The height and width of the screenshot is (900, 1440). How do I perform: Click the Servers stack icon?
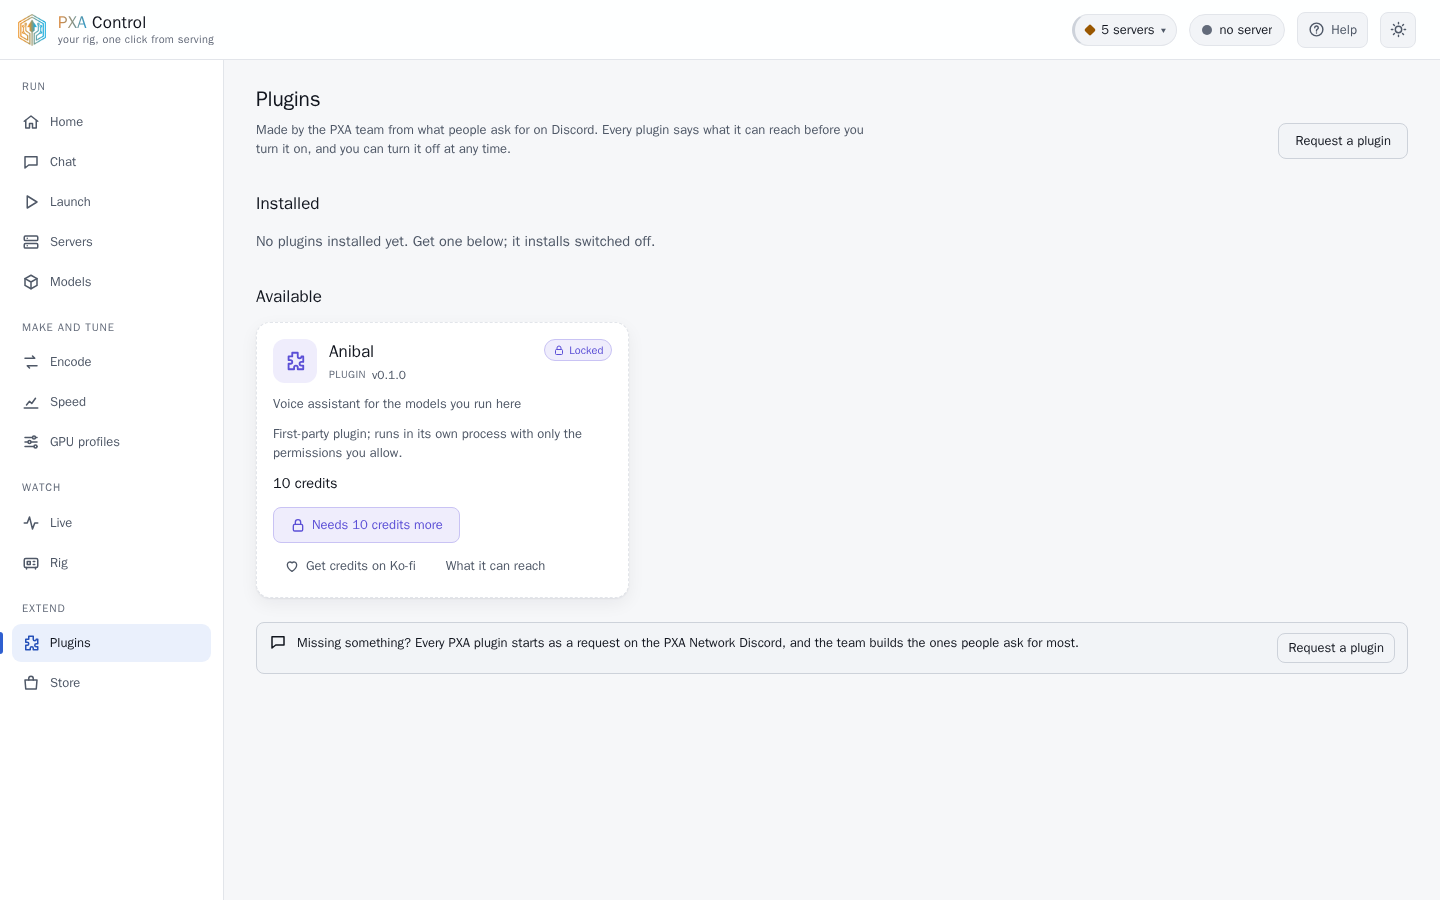[31, 242]
